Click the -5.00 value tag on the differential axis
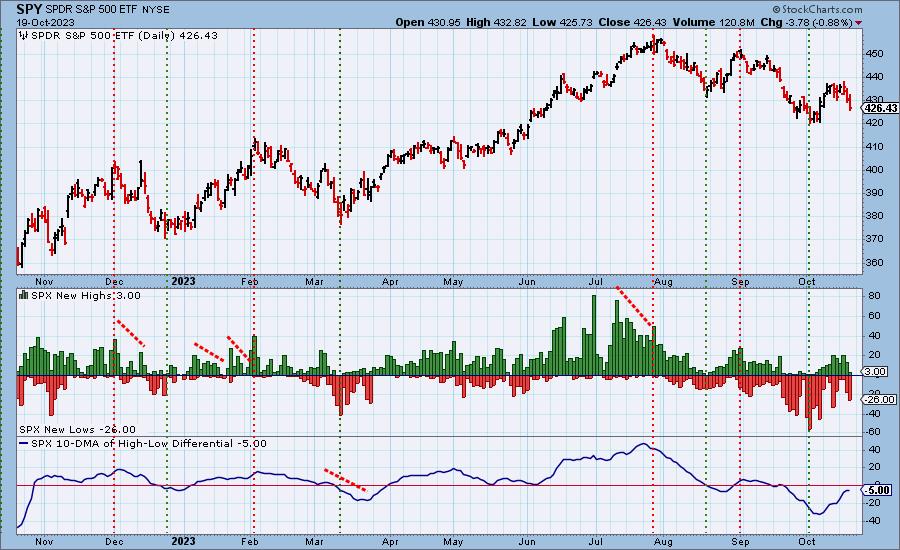This screenshot has width=900, height=550. [878, 490]
